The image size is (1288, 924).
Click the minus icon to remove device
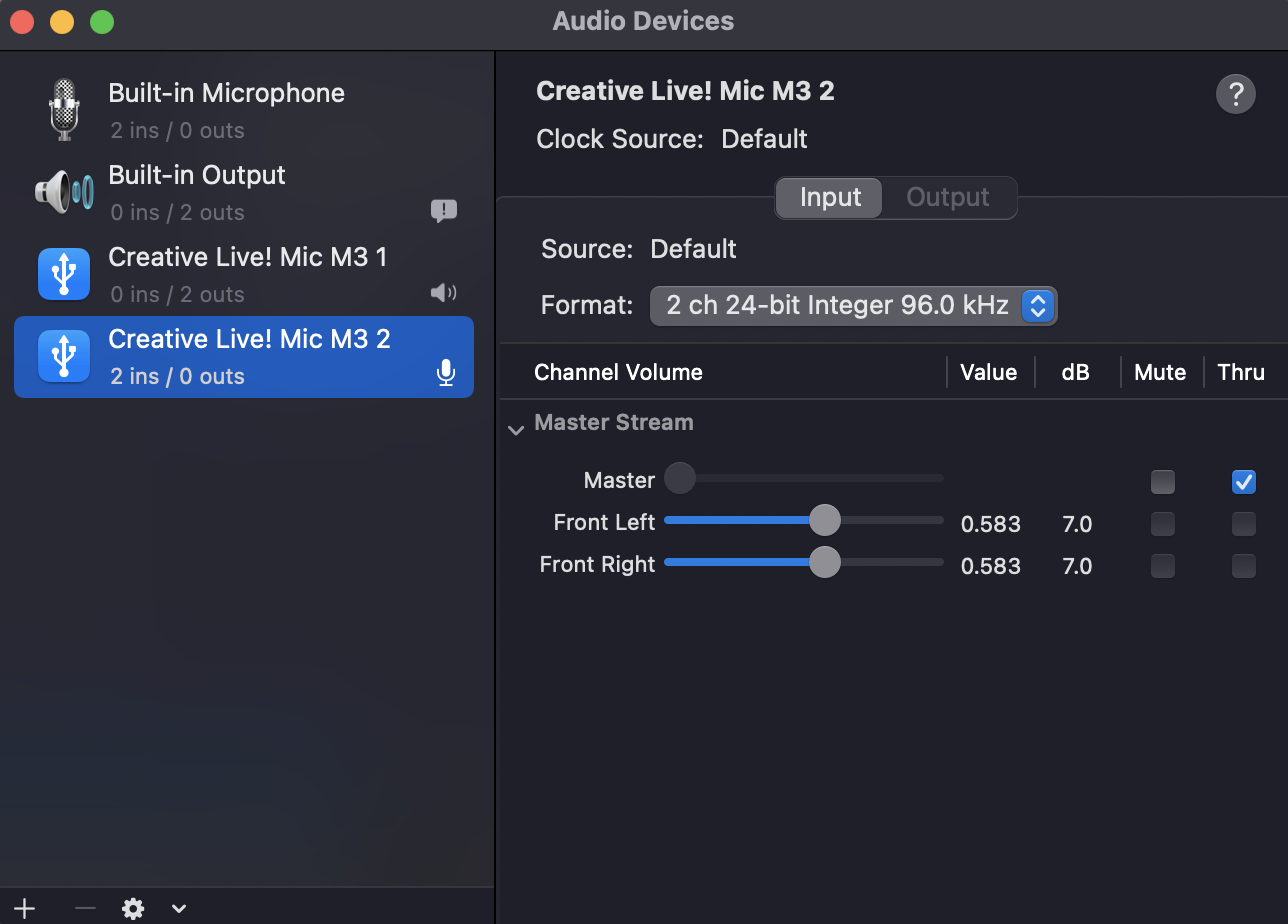[85, 908]
